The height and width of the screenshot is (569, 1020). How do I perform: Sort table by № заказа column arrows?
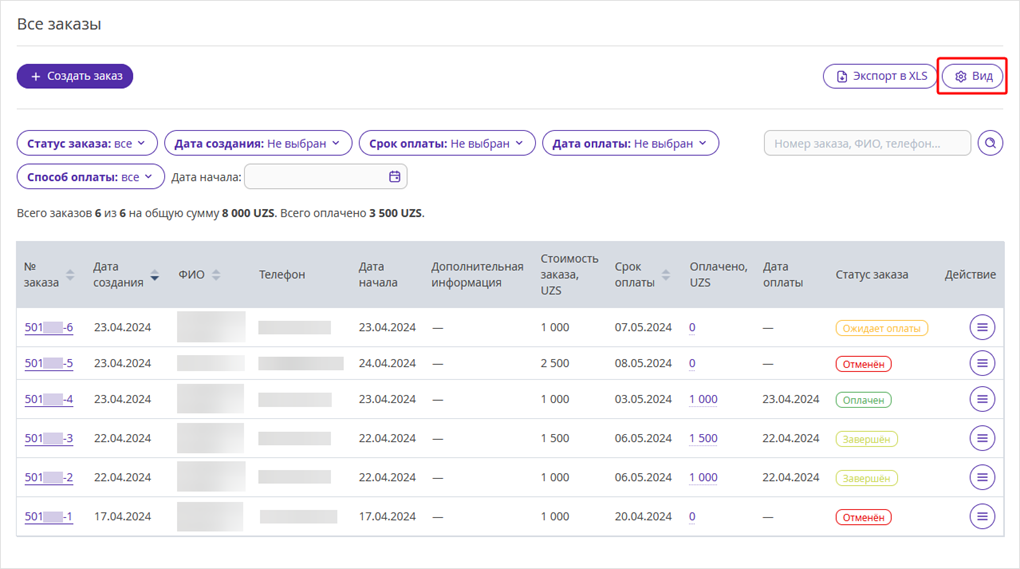click(x=70, y=274)
